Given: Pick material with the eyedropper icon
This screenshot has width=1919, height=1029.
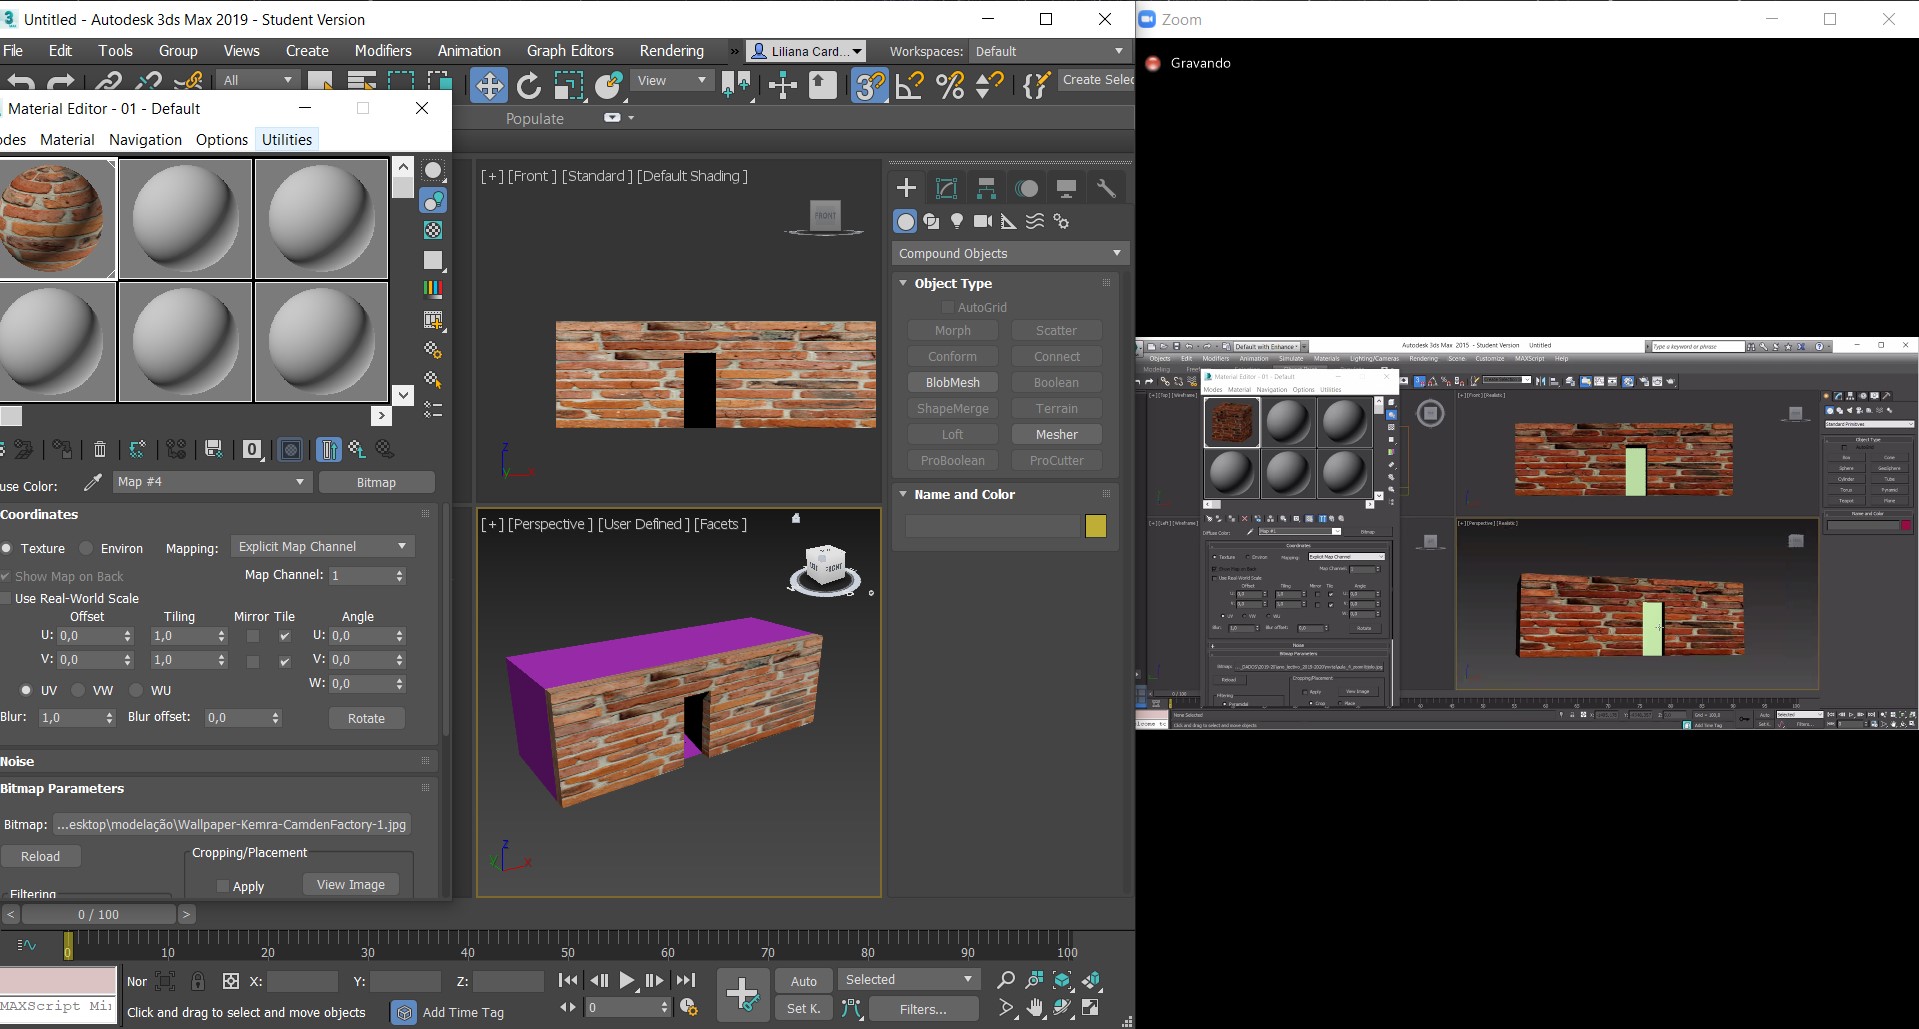Looking at the screenshot, I should pos(92,483).
